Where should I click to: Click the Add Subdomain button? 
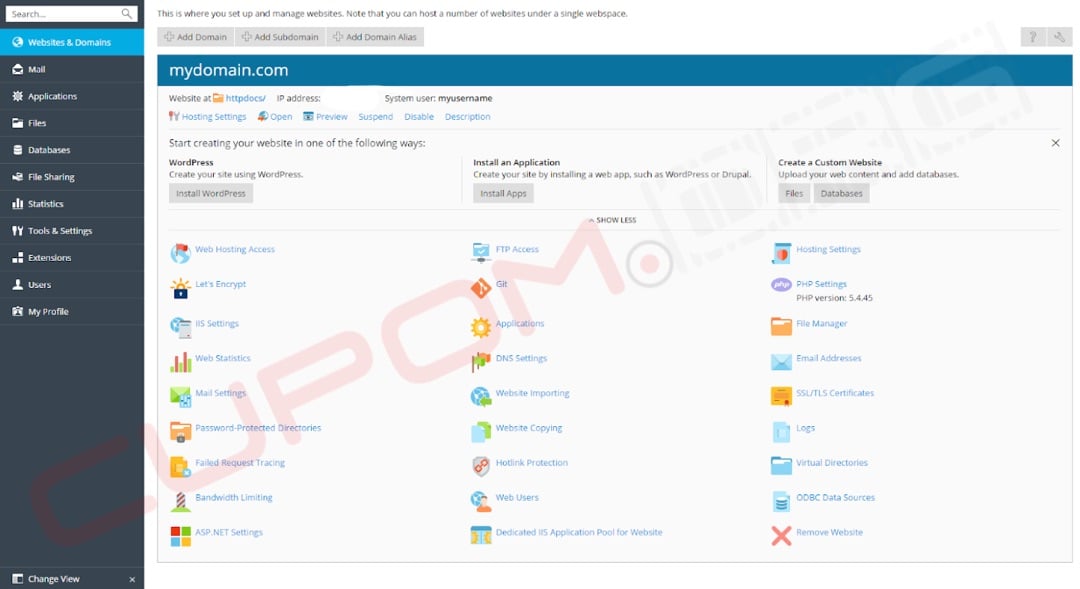tap(280, 37)
